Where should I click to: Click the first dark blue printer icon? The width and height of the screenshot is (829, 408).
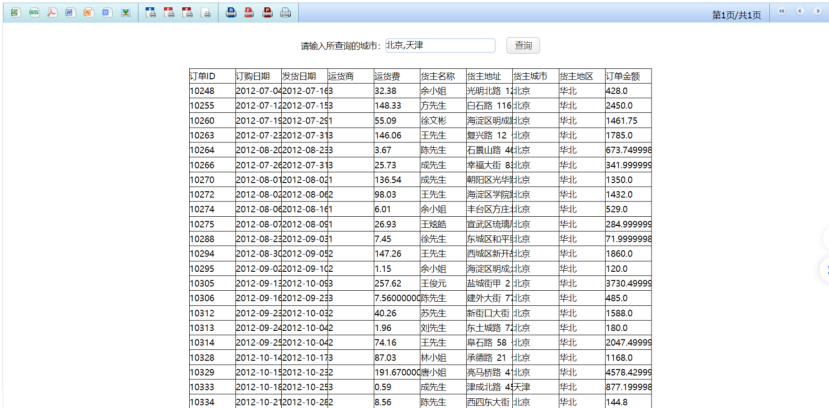231,13
